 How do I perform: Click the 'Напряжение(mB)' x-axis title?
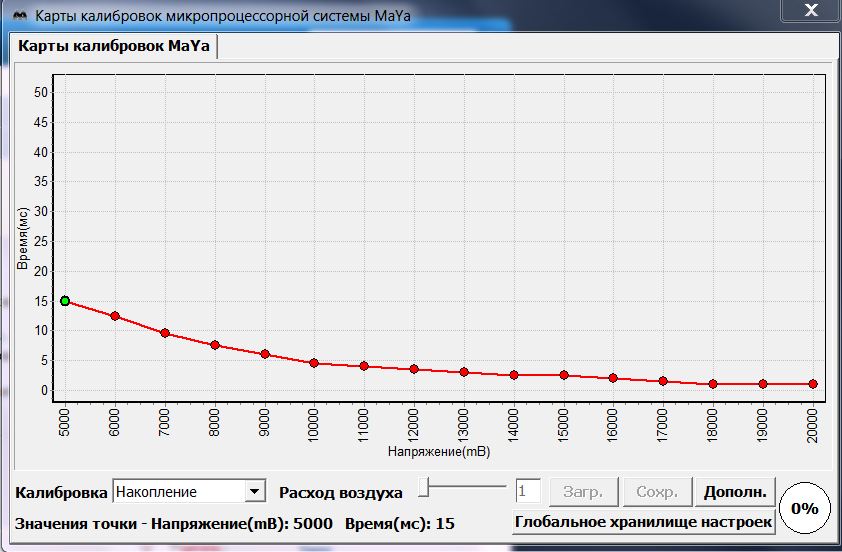coord(439,452)
